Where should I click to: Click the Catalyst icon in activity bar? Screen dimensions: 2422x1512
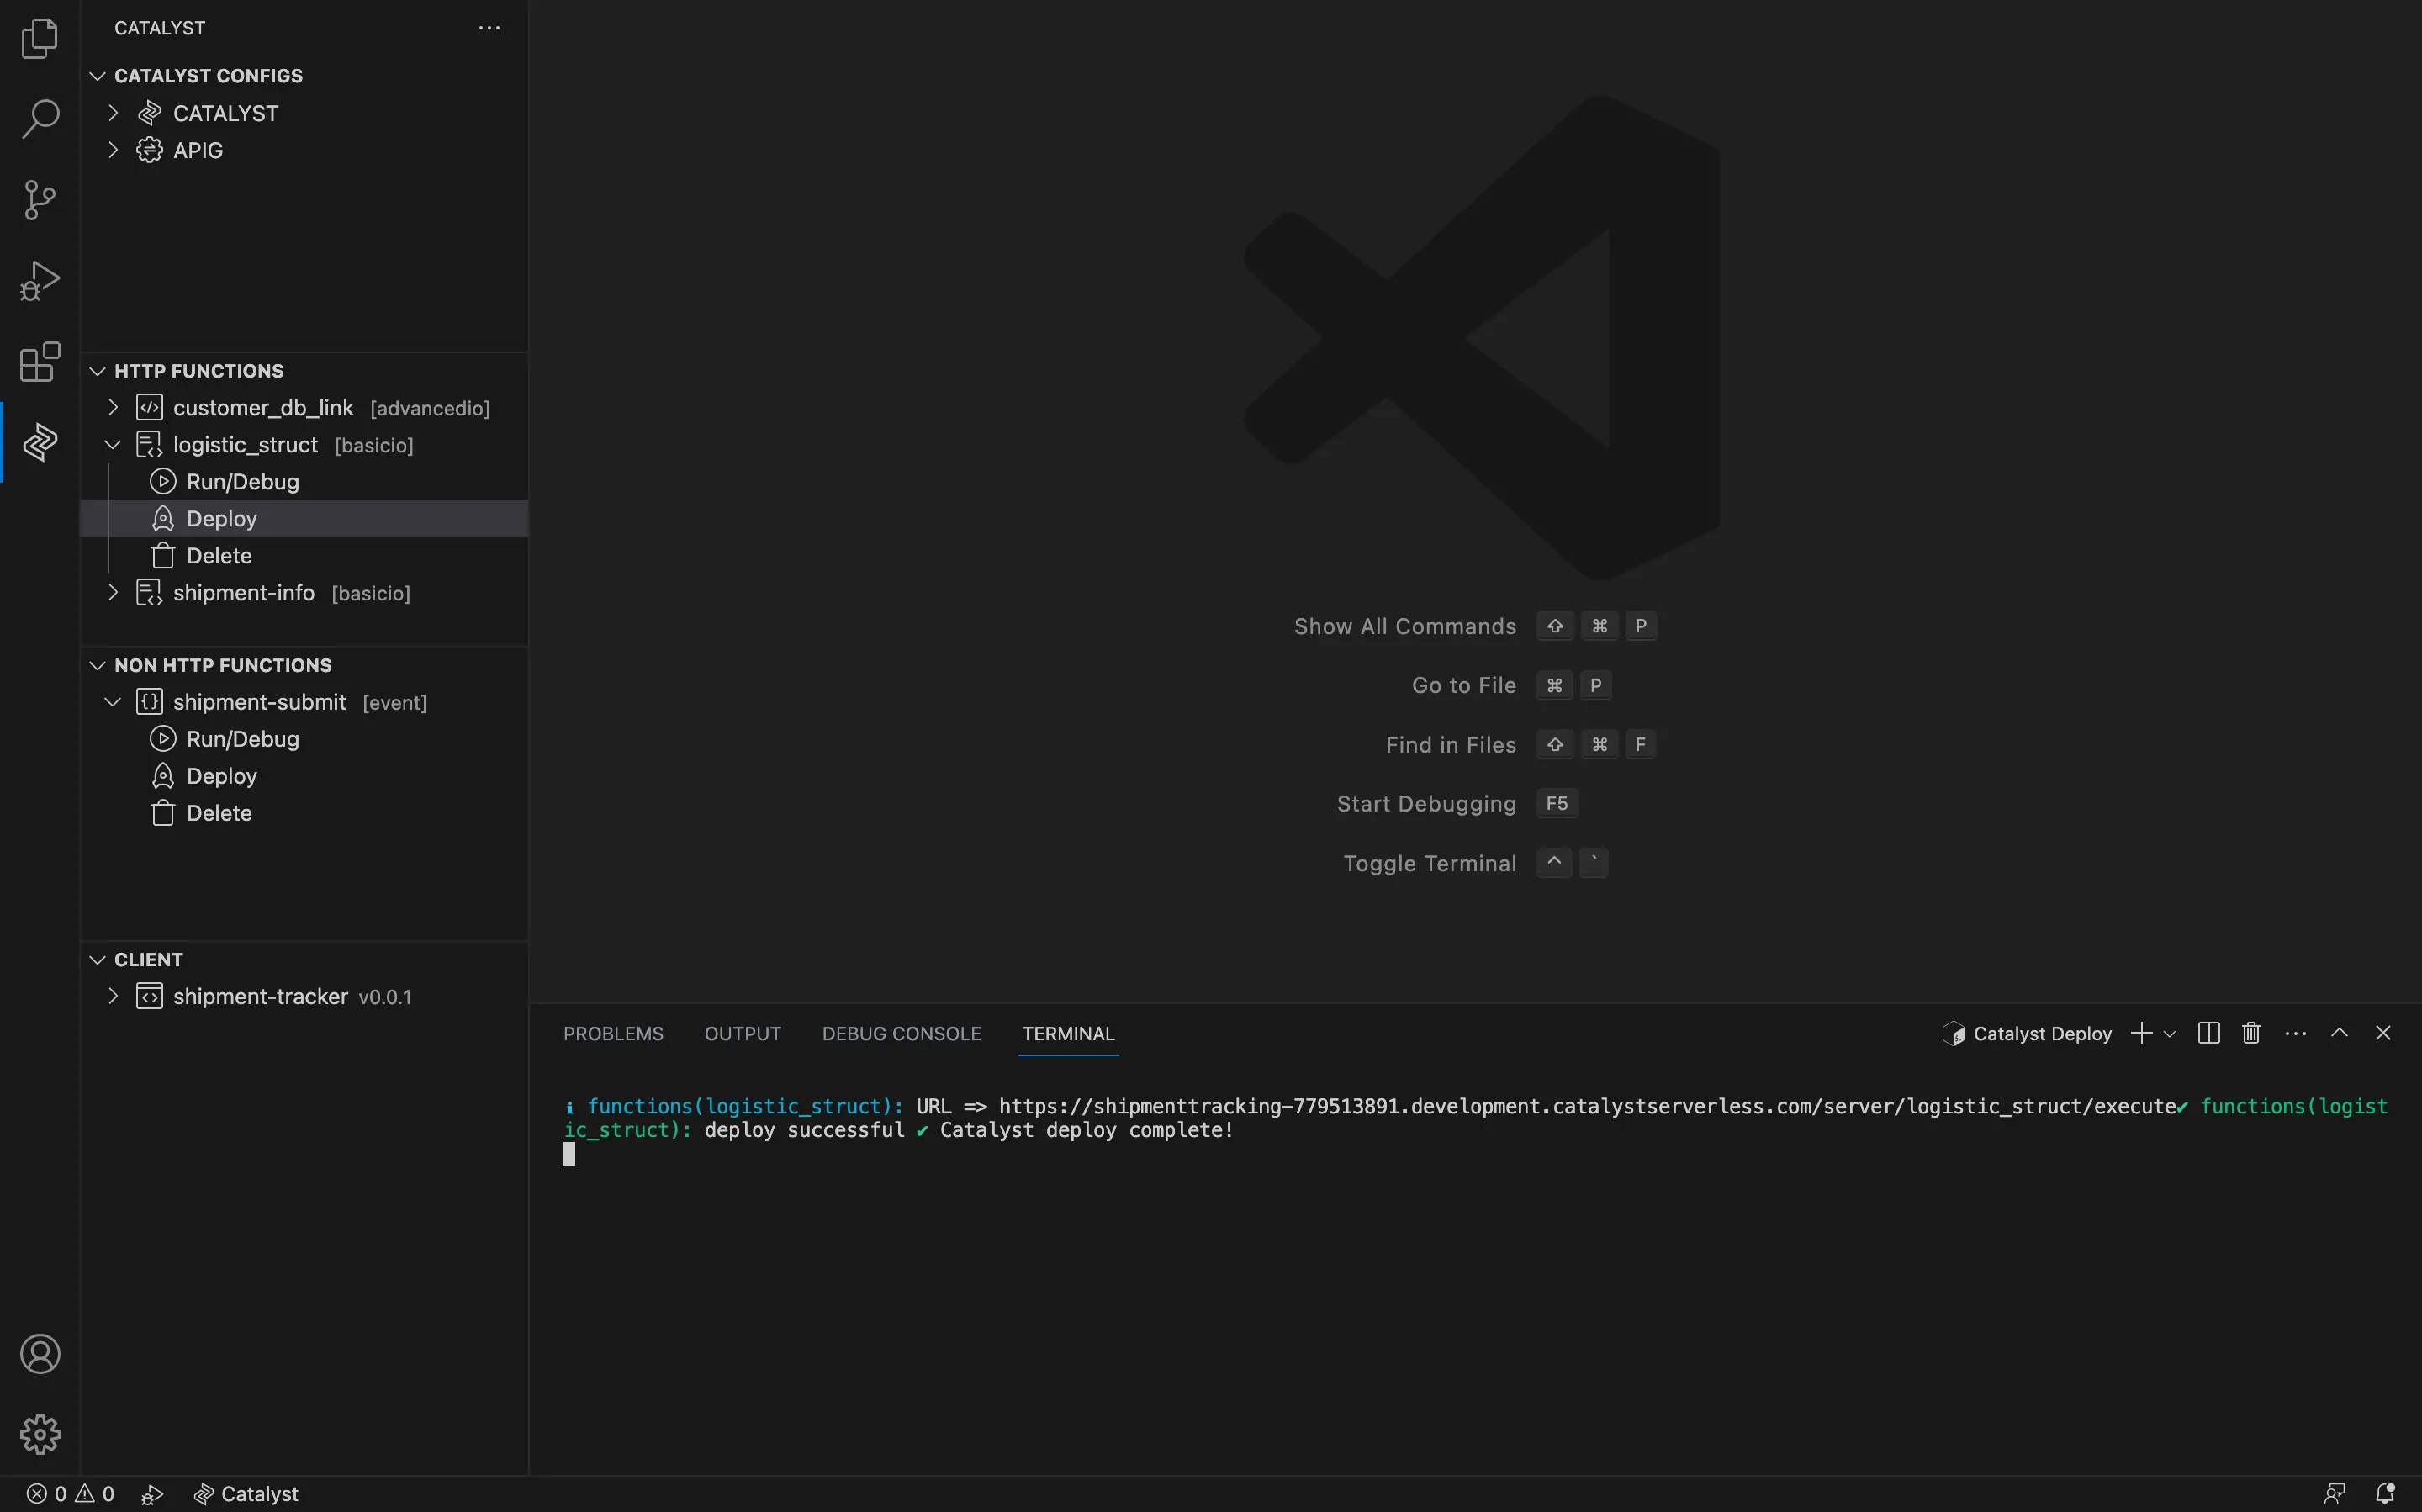point(40,442)
